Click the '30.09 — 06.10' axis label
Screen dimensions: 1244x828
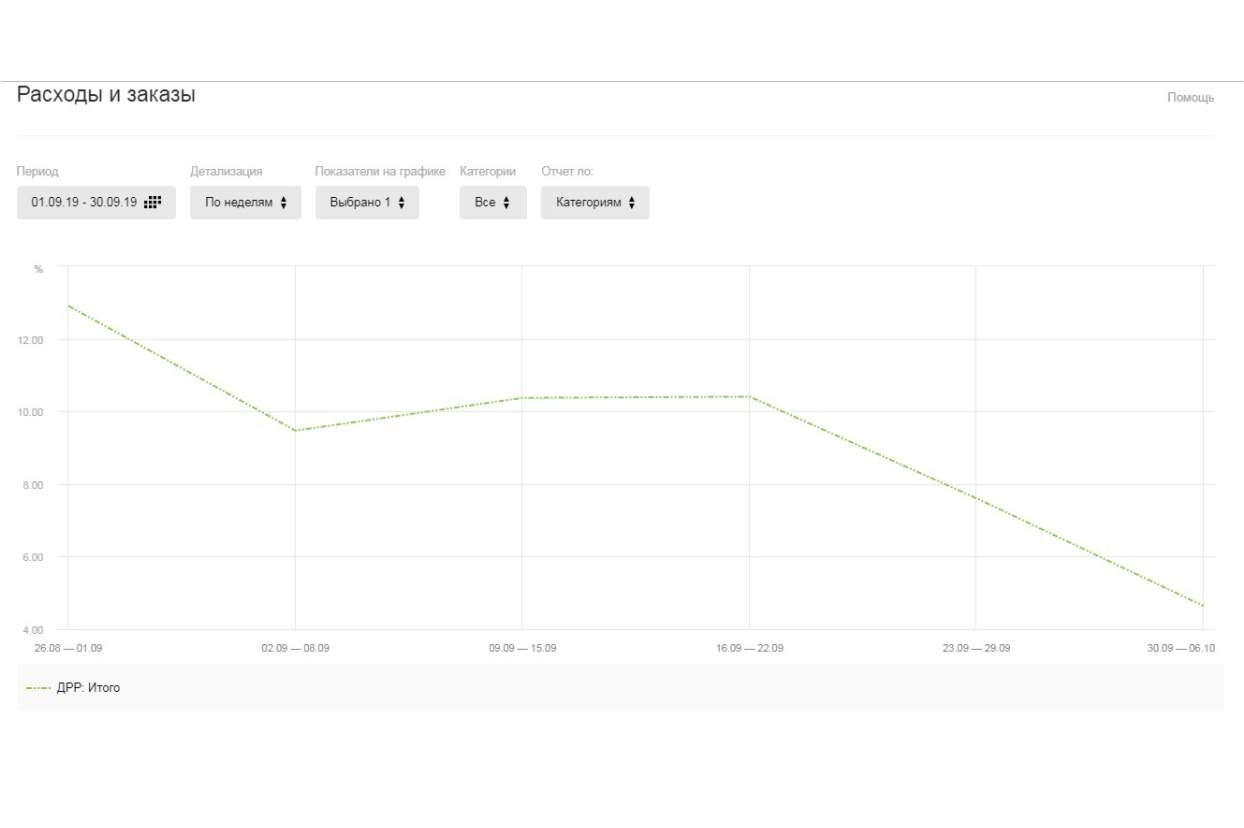[x=1181, y=648]
